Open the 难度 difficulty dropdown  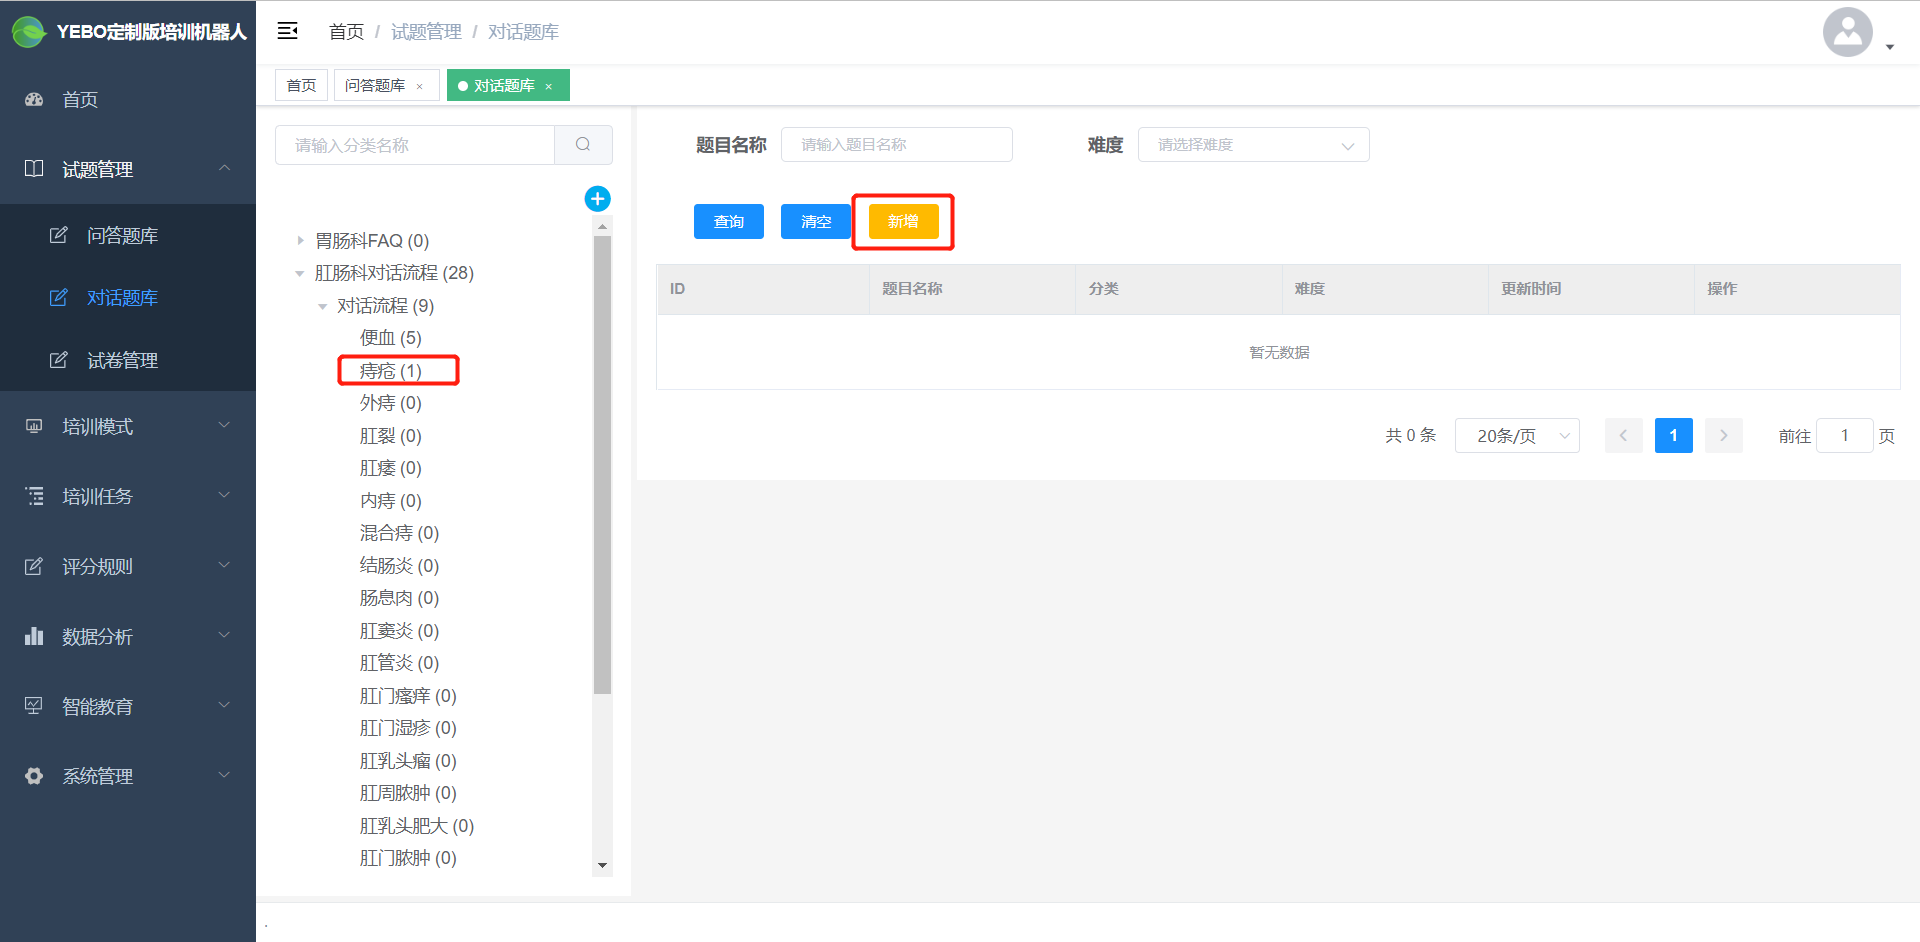1253,145
